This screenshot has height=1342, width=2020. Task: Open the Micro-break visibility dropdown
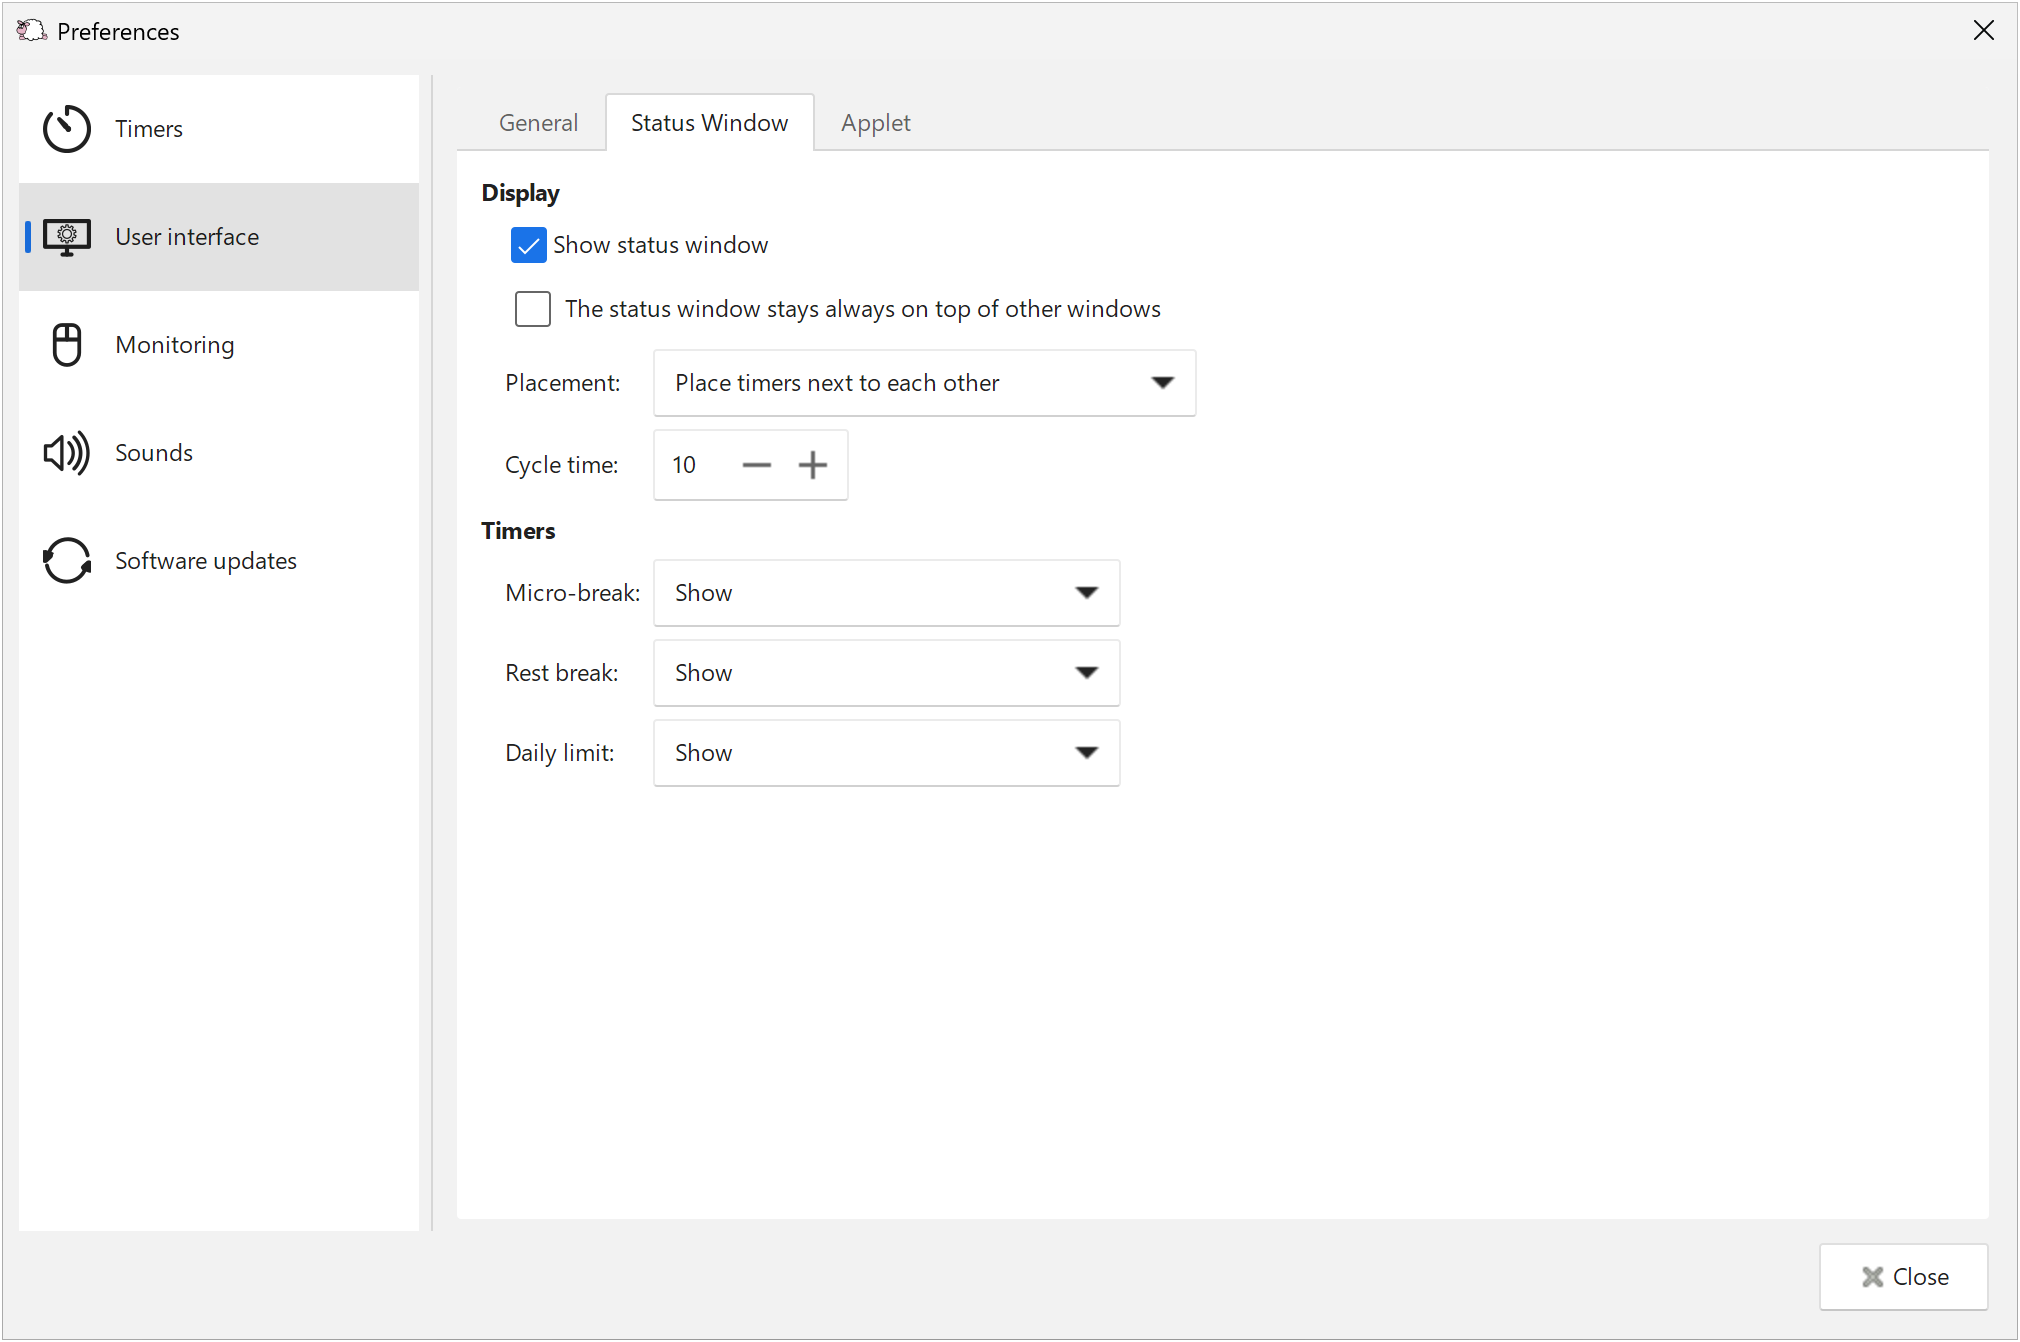887,593
